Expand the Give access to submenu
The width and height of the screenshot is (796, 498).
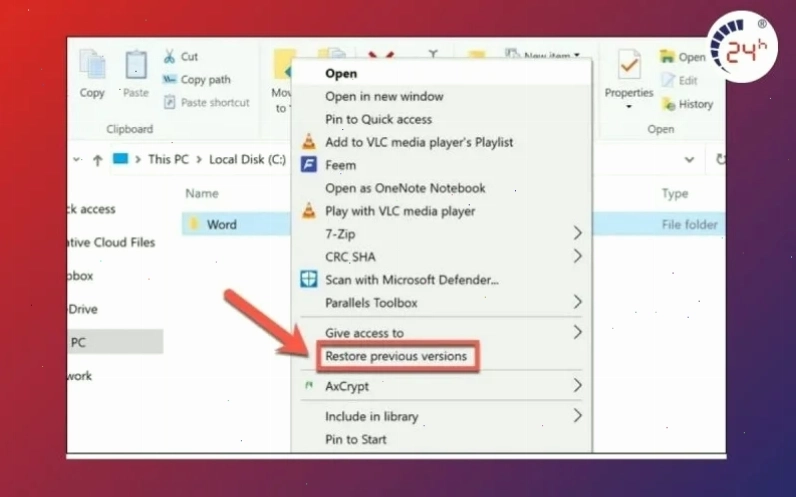click(x=441, y=333)
